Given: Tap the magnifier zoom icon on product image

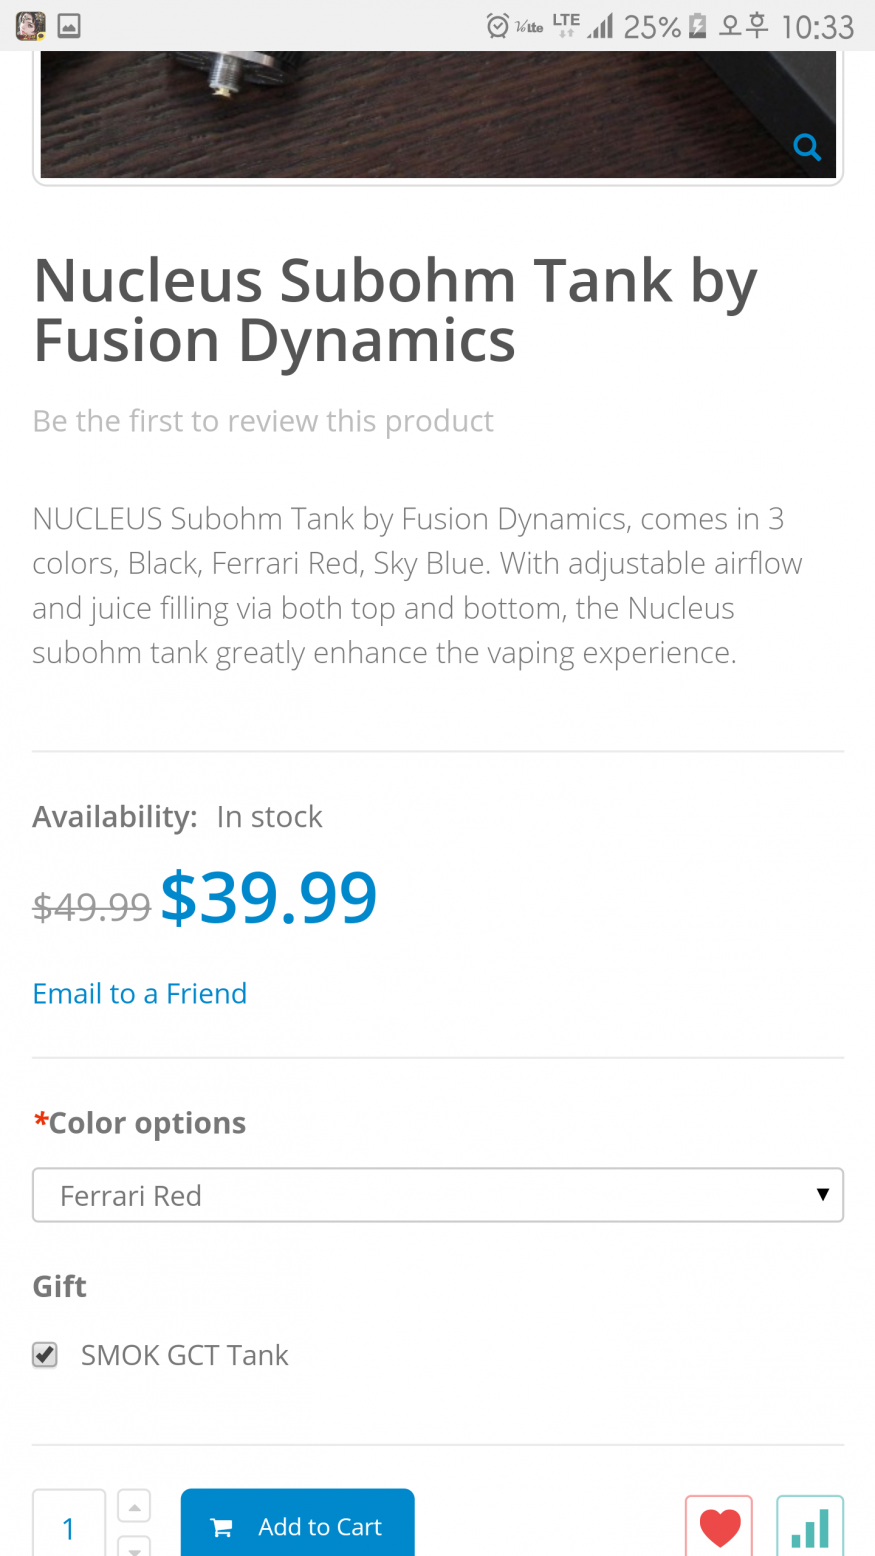Looking at the screenshot, I should [806, 147].
